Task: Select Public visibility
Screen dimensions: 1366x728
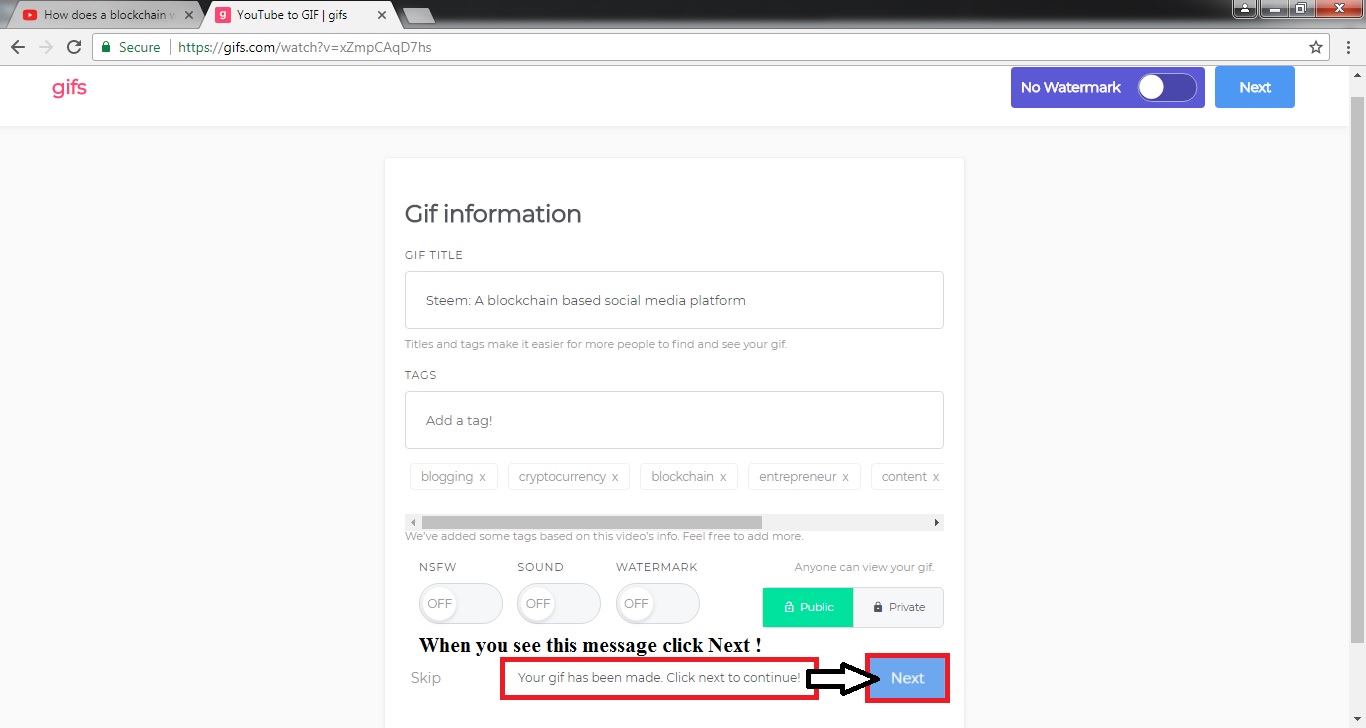Action: [808, 607]
